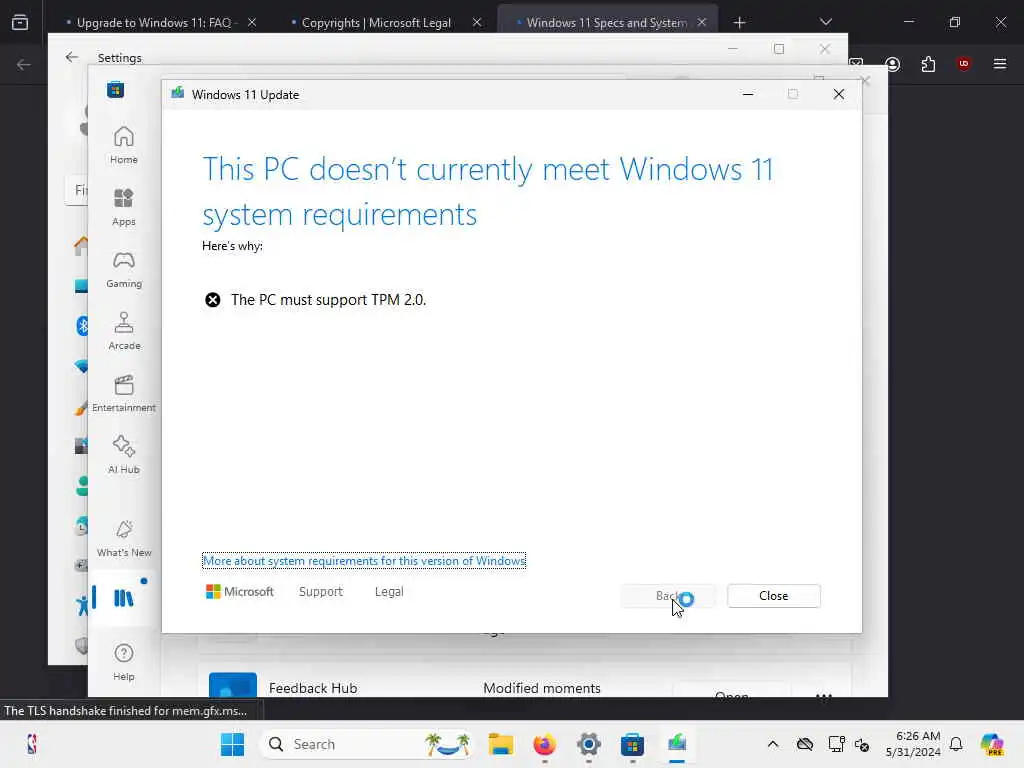
Task: Click the 'Modified moments' text
Action: point(541,688)
